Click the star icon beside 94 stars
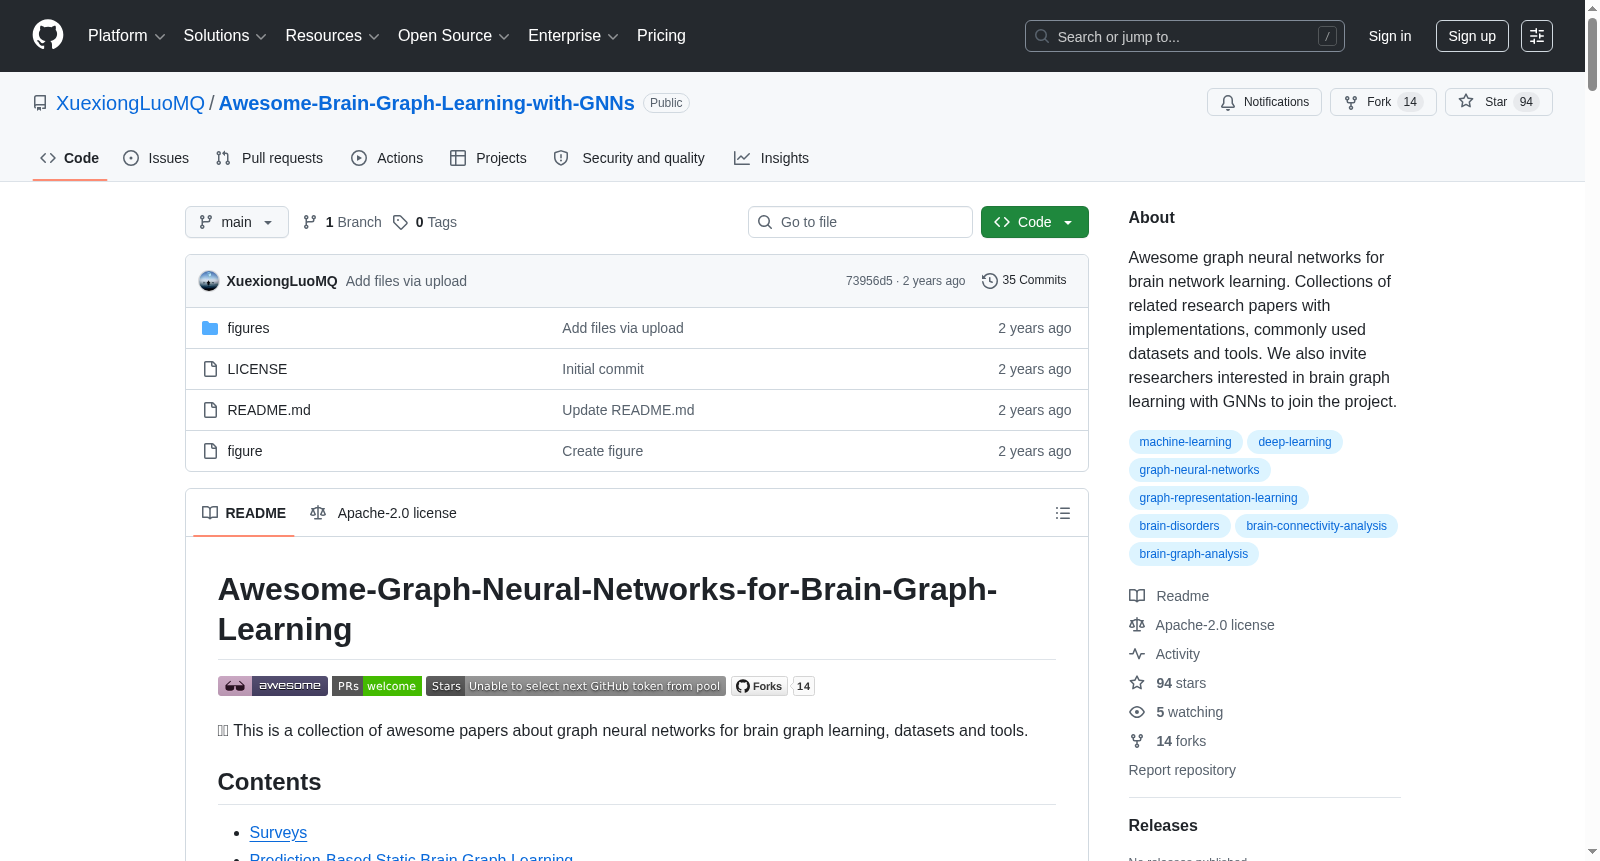1600x861 pixels. [x=1137, y=683]
